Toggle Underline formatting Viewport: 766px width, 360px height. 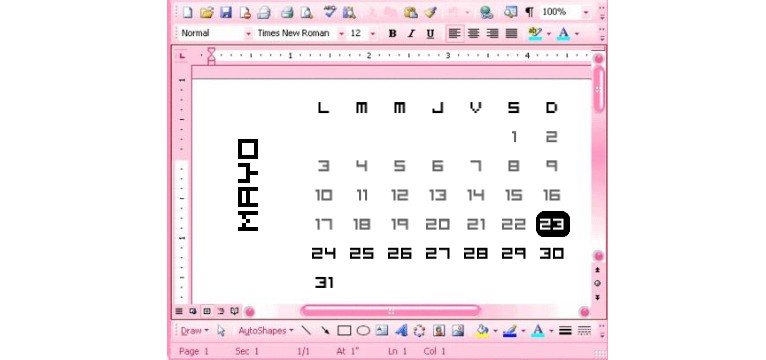pyautogui.click(x=430, y=34)
